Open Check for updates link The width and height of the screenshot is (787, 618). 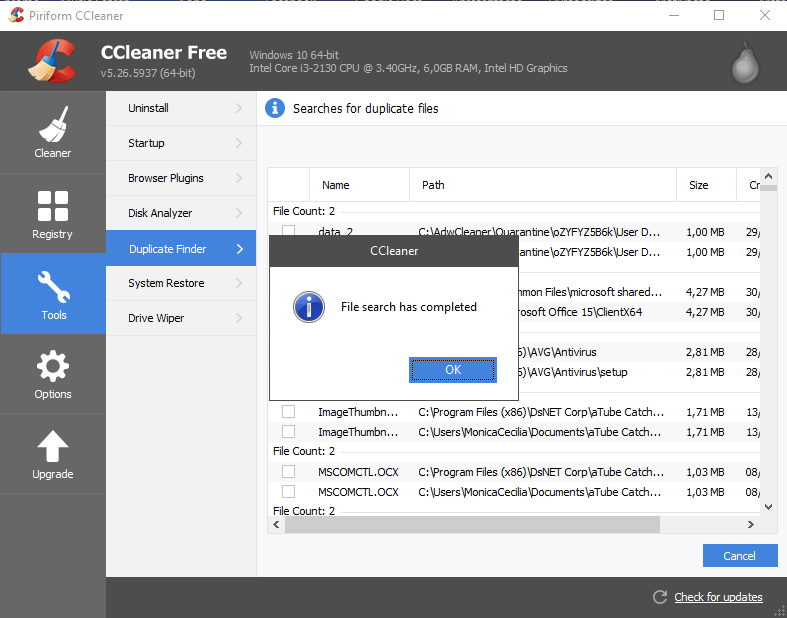click(718, 597)
